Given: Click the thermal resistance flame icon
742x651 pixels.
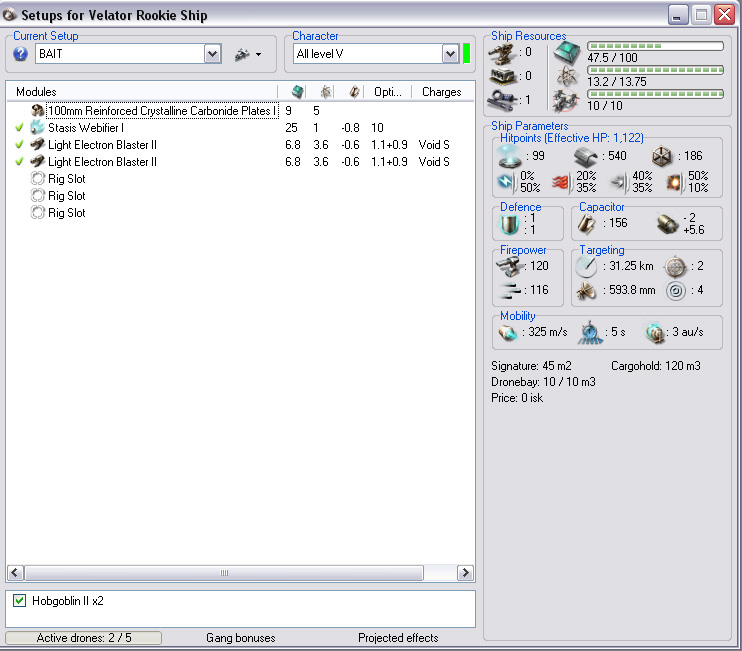Looking at the screenshot, I should point(562,182).
